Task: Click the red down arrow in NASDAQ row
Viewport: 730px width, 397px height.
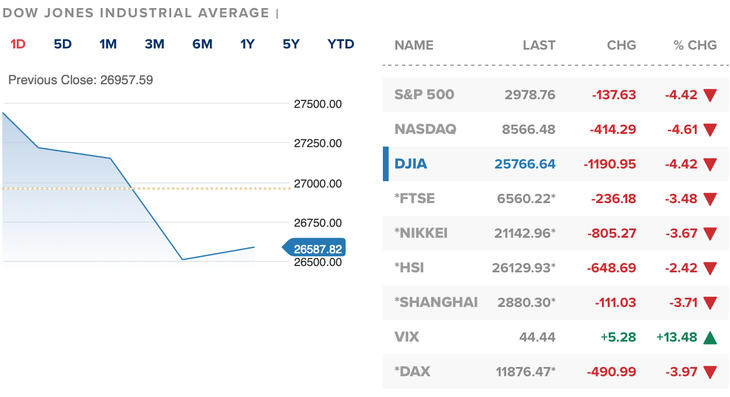Action: tap(710, 130)
